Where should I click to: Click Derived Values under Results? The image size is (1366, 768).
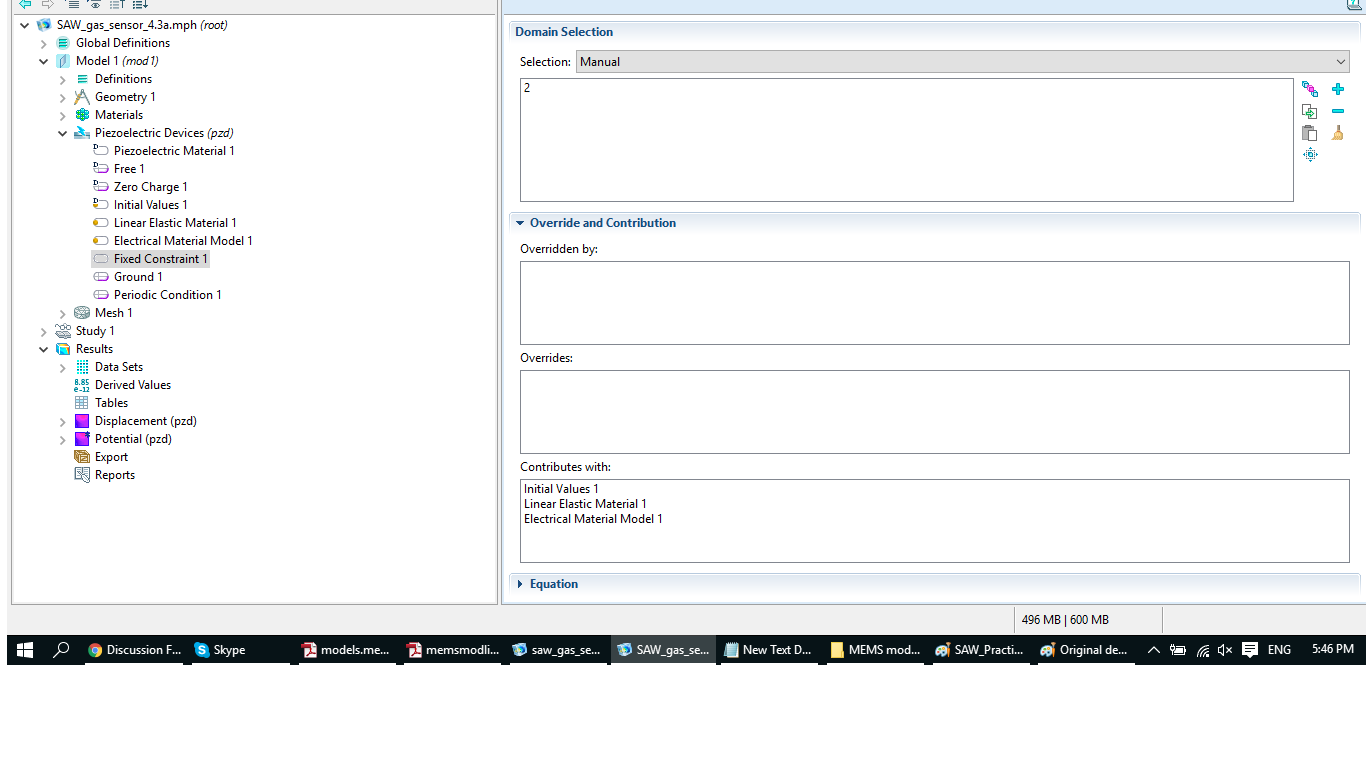132,385
